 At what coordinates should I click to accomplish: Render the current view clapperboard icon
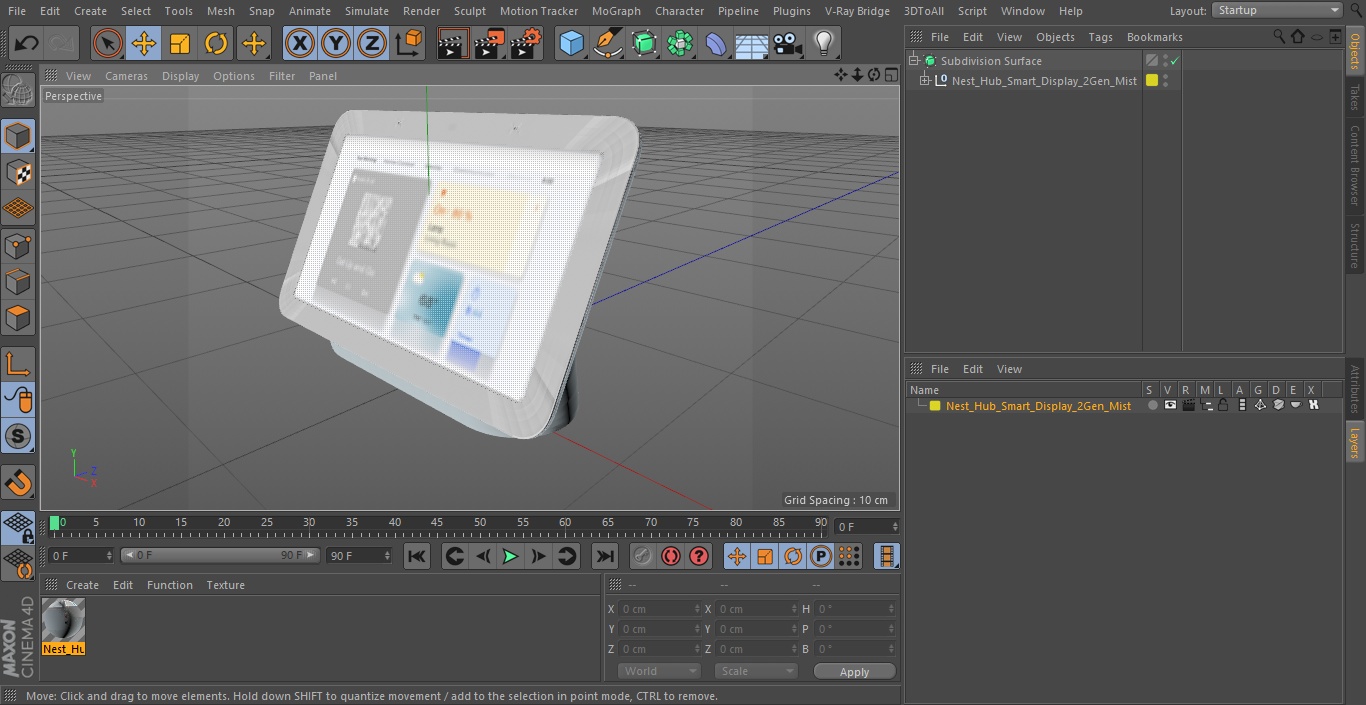click(x=453, y=43)
